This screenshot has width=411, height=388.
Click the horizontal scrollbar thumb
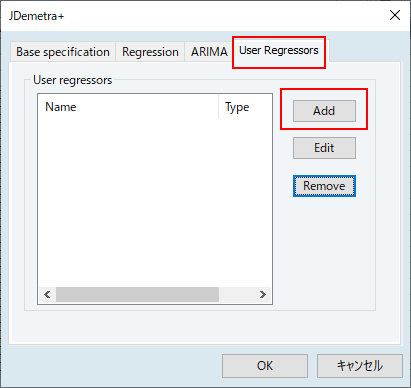point(137,295)
